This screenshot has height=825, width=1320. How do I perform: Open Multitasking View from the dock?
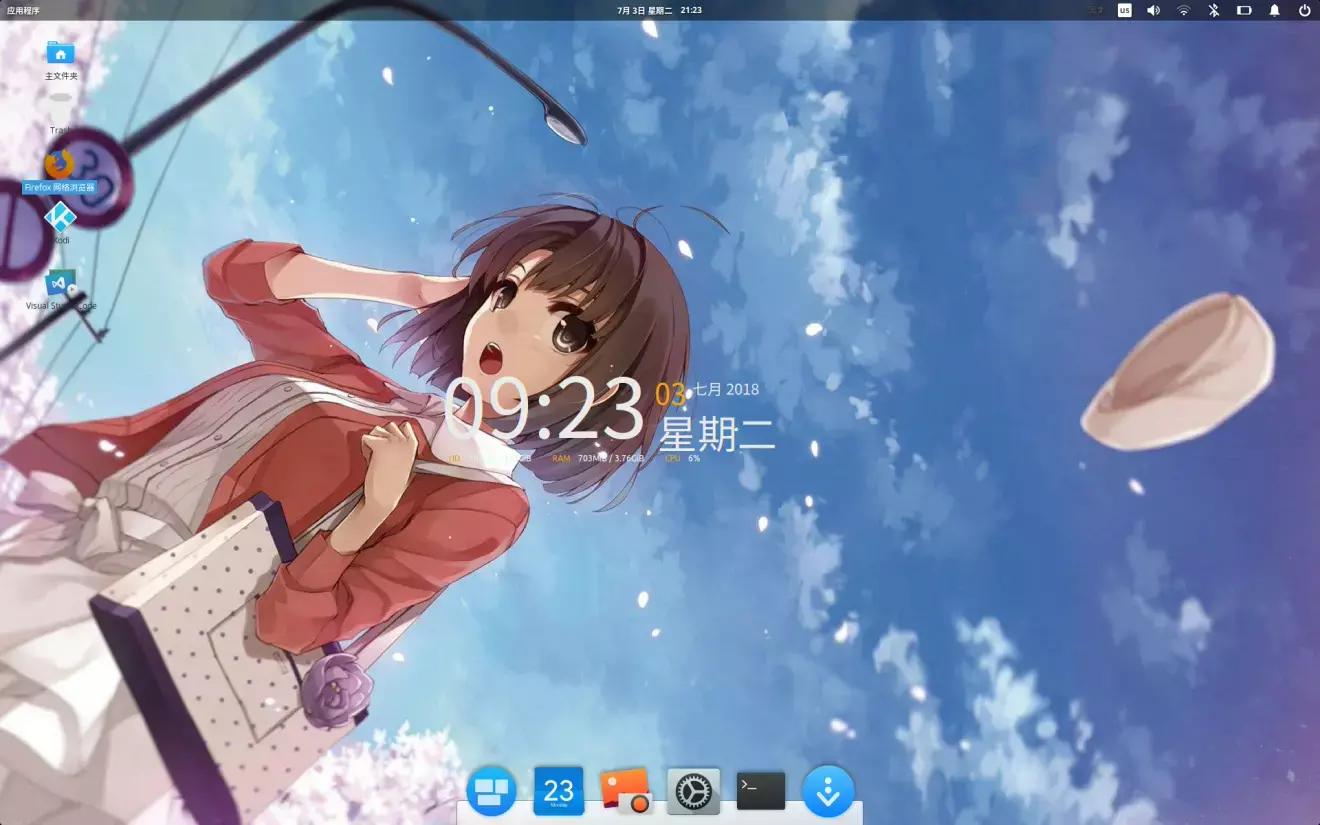[491, 791]
